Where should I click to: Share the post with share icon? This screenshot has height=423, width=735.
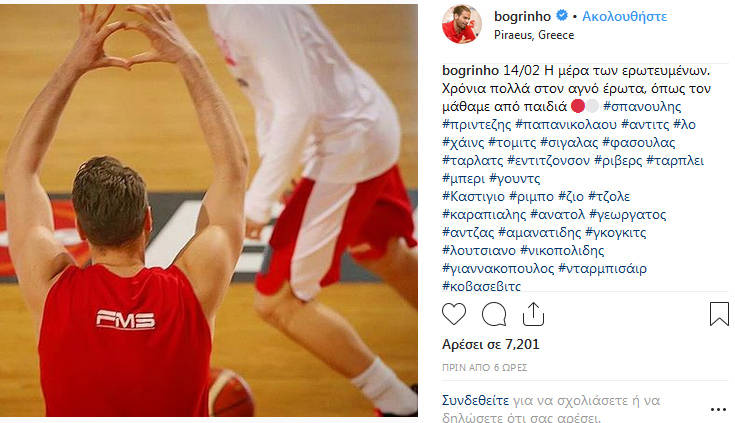tap(533, 314)
